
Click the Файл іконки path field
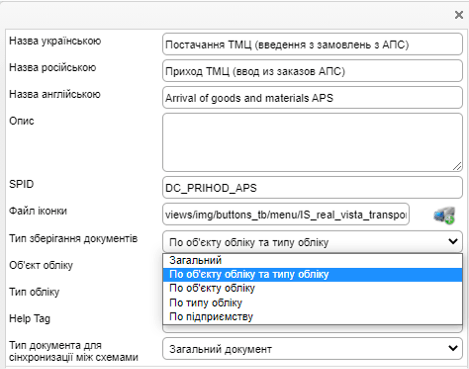coord(286,214)
